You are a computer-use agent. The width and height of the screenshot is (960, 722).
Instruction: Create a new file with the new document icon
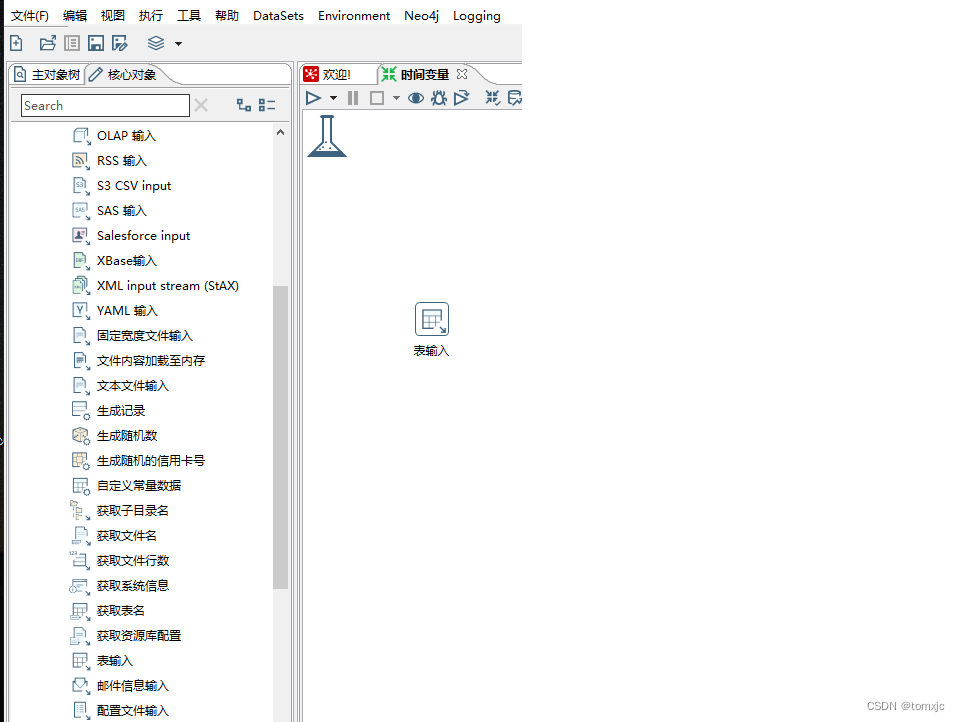click(x=16, y=43)
